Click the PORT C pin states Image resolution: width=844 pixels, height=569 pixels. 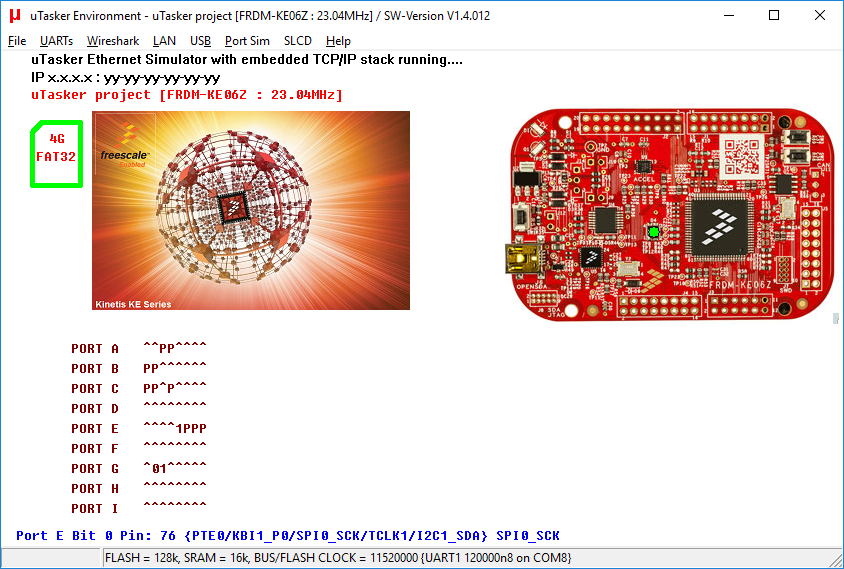[x=175, y=388]
